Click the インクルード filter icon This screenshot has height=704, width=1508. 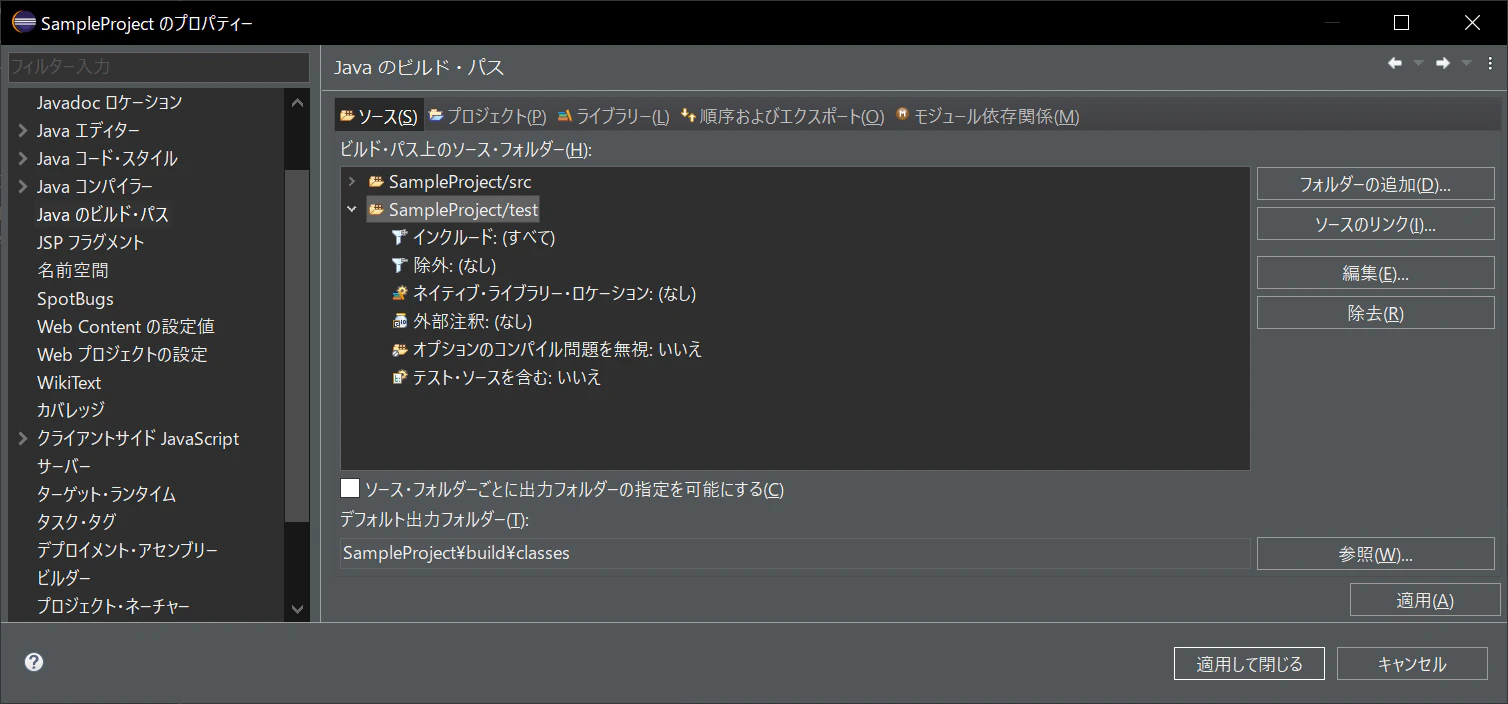pos(400,238)
